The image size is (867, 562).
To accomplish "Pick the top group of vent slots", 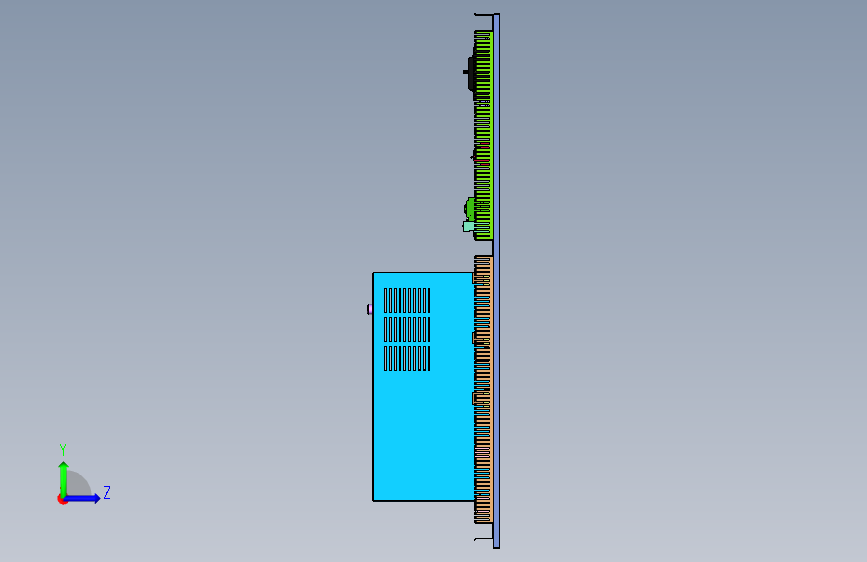I will [x=407, y=300].
